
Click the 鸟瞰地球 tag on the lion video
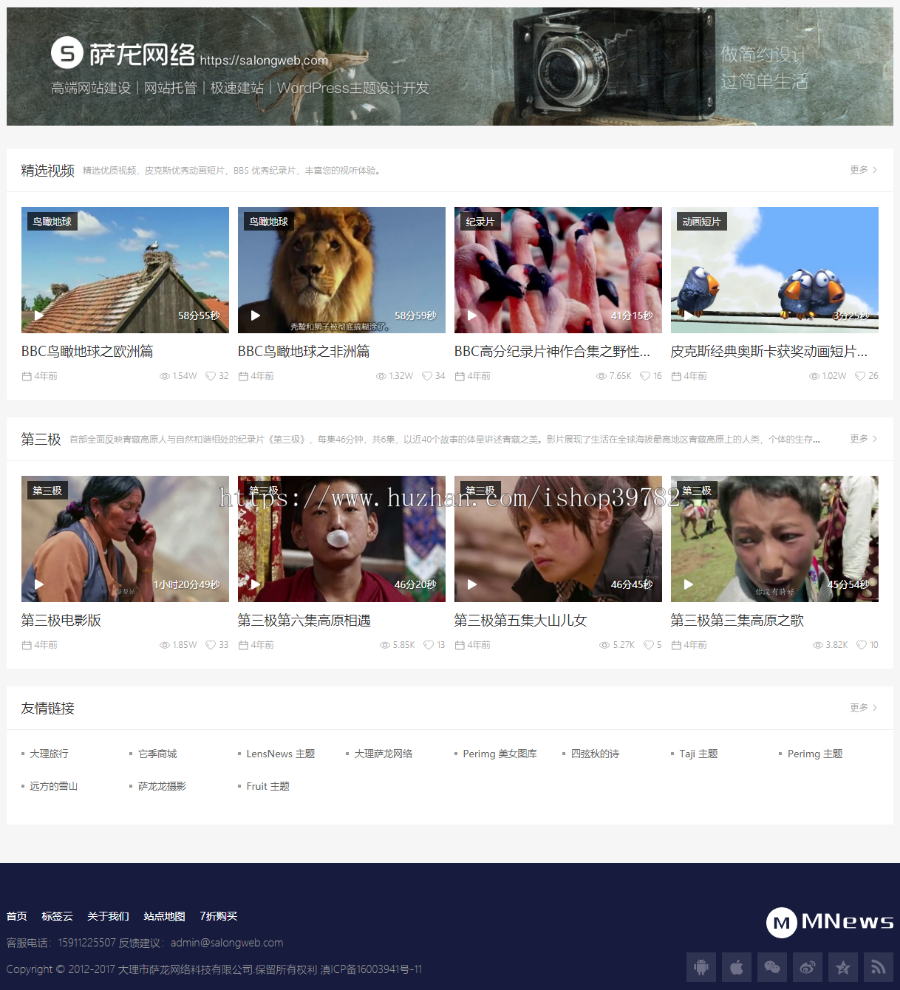268,222
